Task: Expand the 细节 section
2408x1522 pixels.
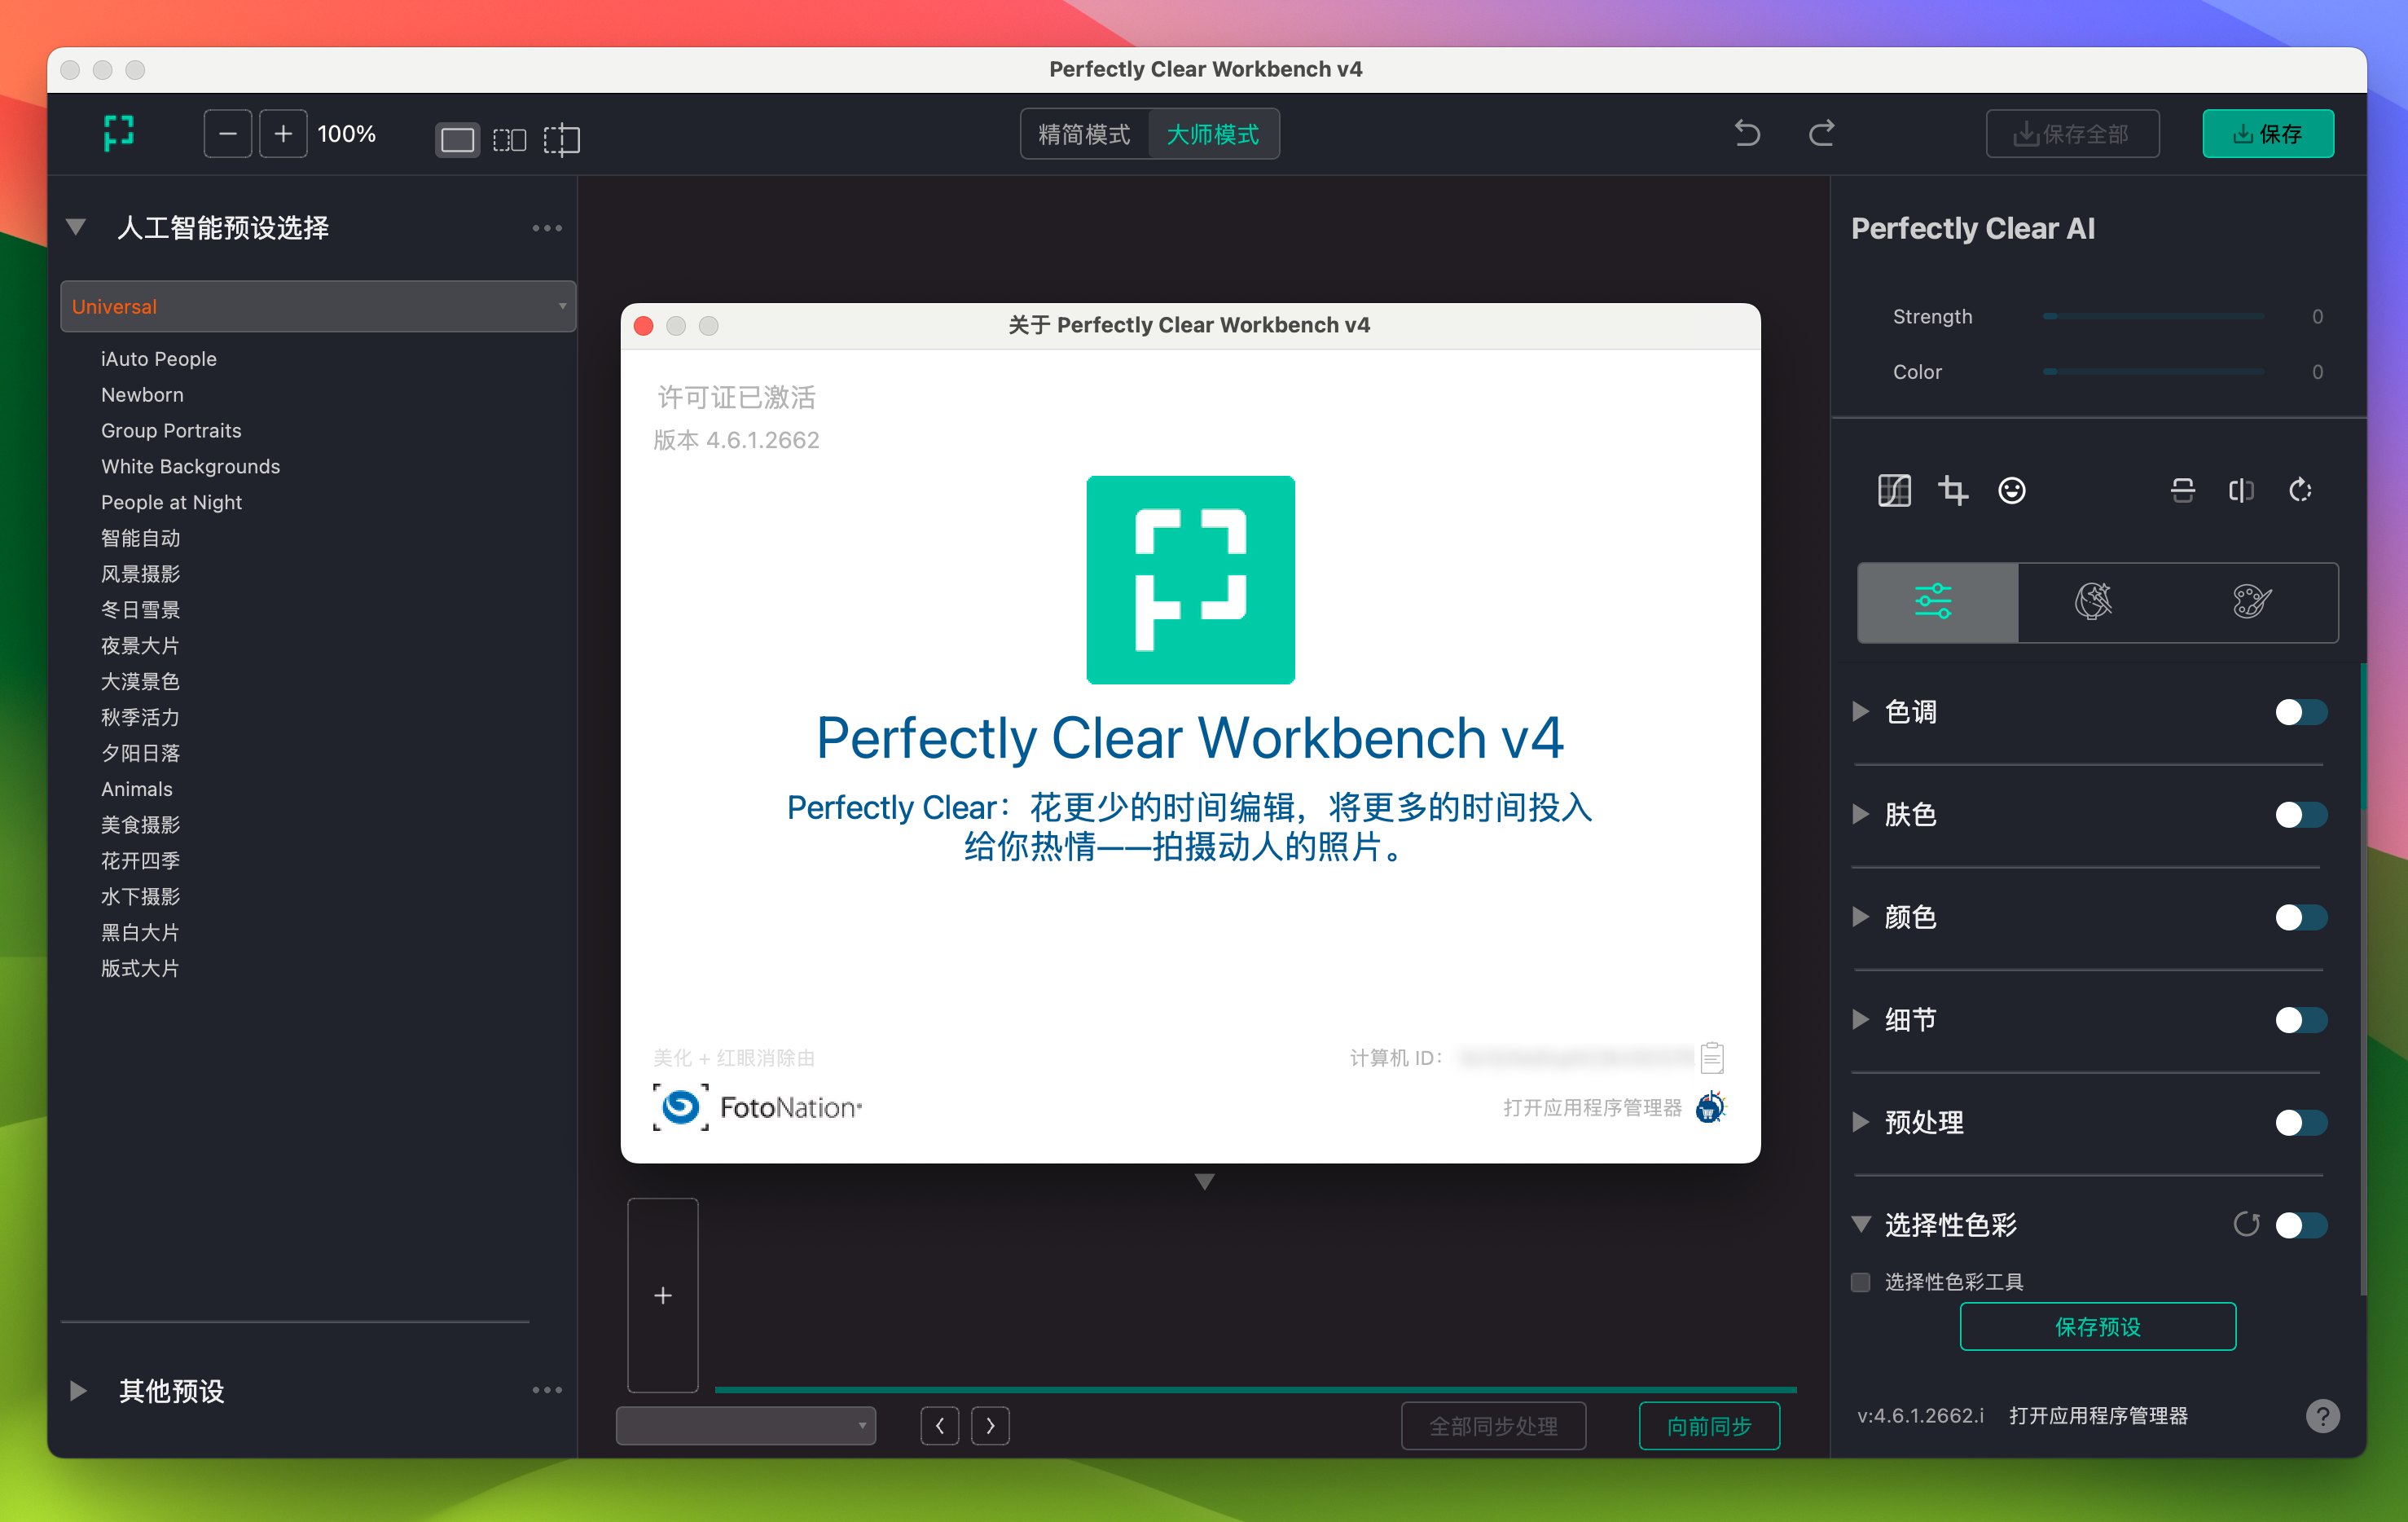Action: (x=1860, y=1020)
